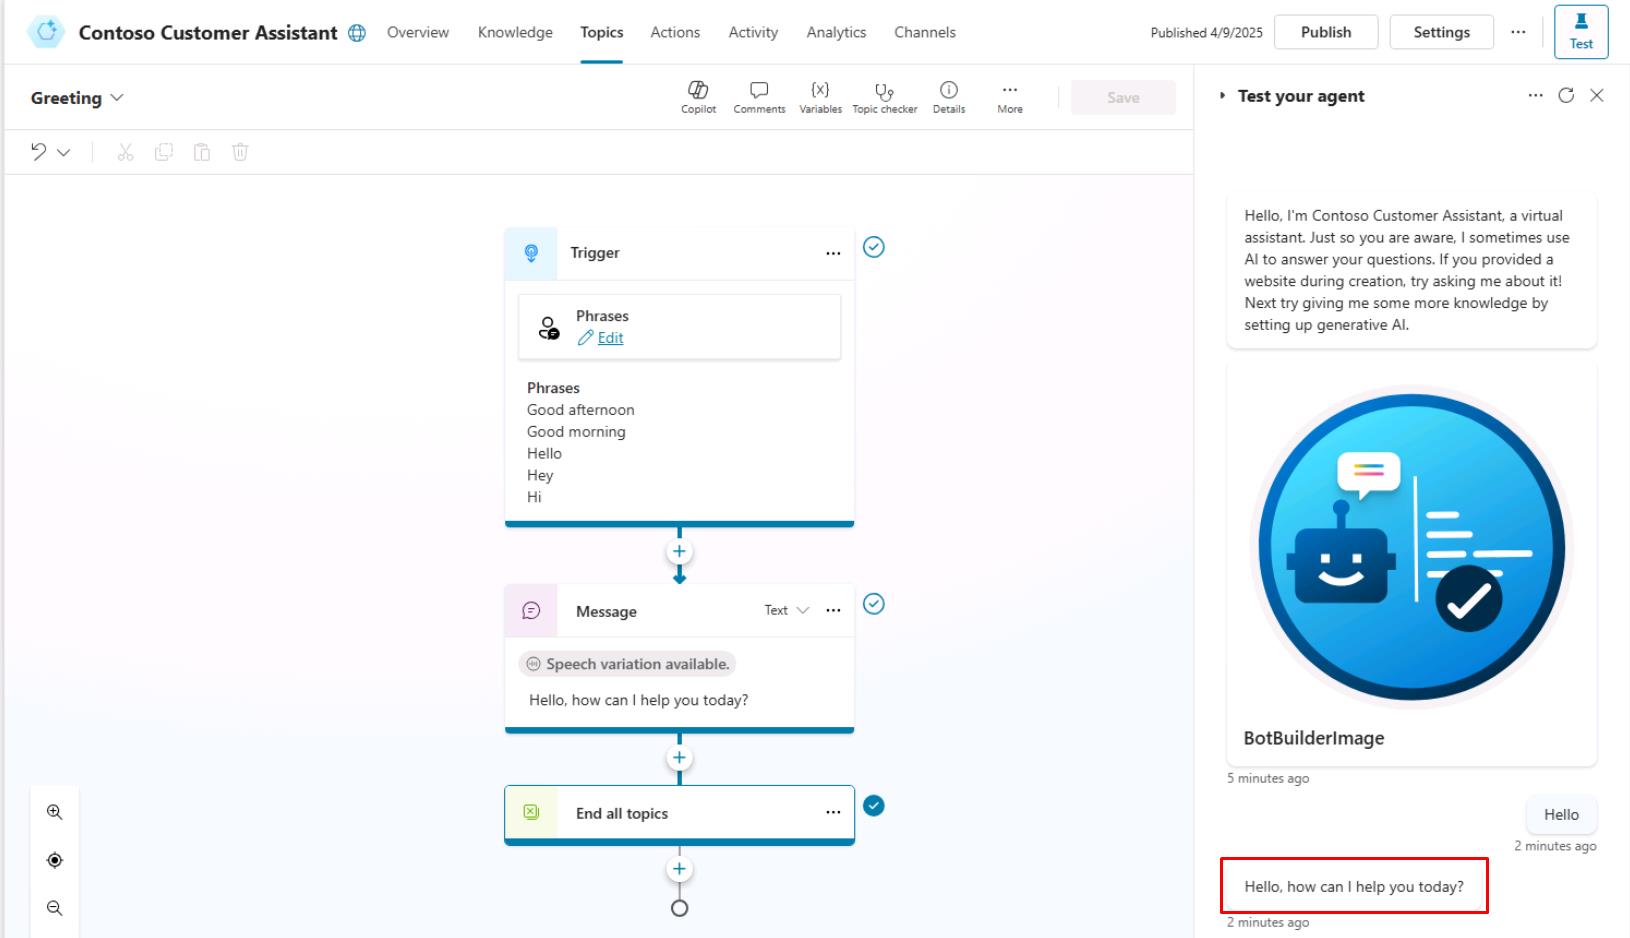Click the Publish button
Viewport: 1630px width, 938px height.
(x=1326, y=32)
